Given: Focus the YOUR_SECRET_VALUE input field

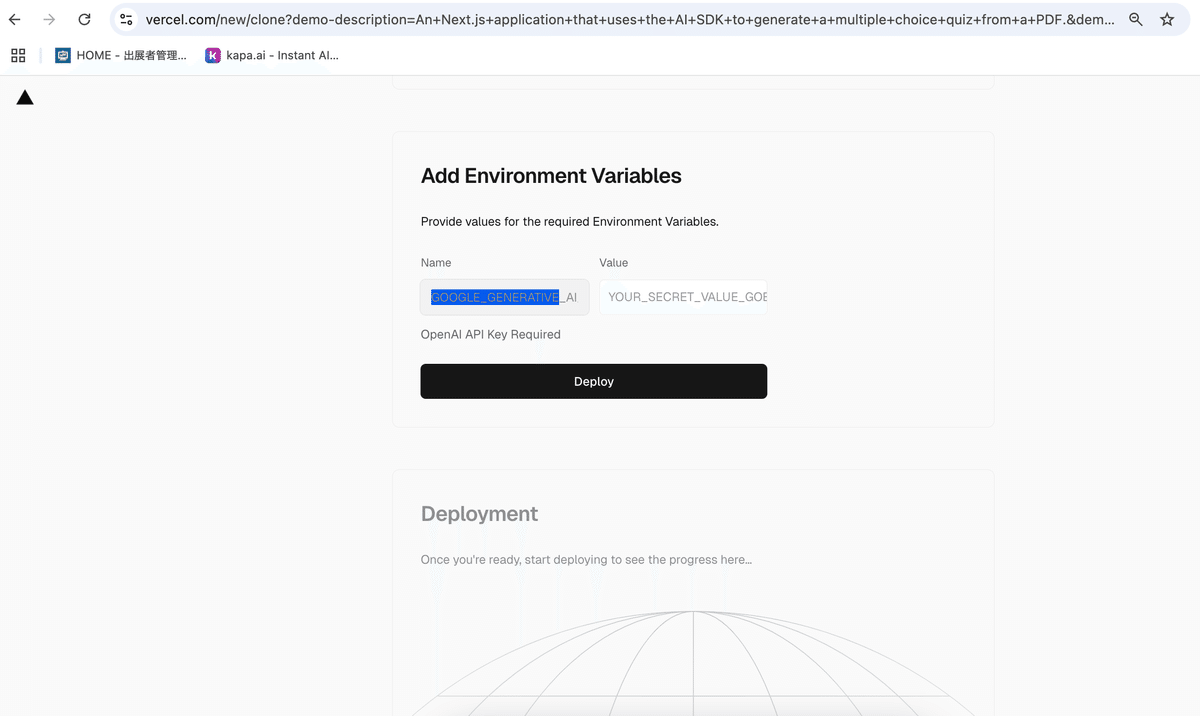Looking at the screenshot, I should [683, 297].
